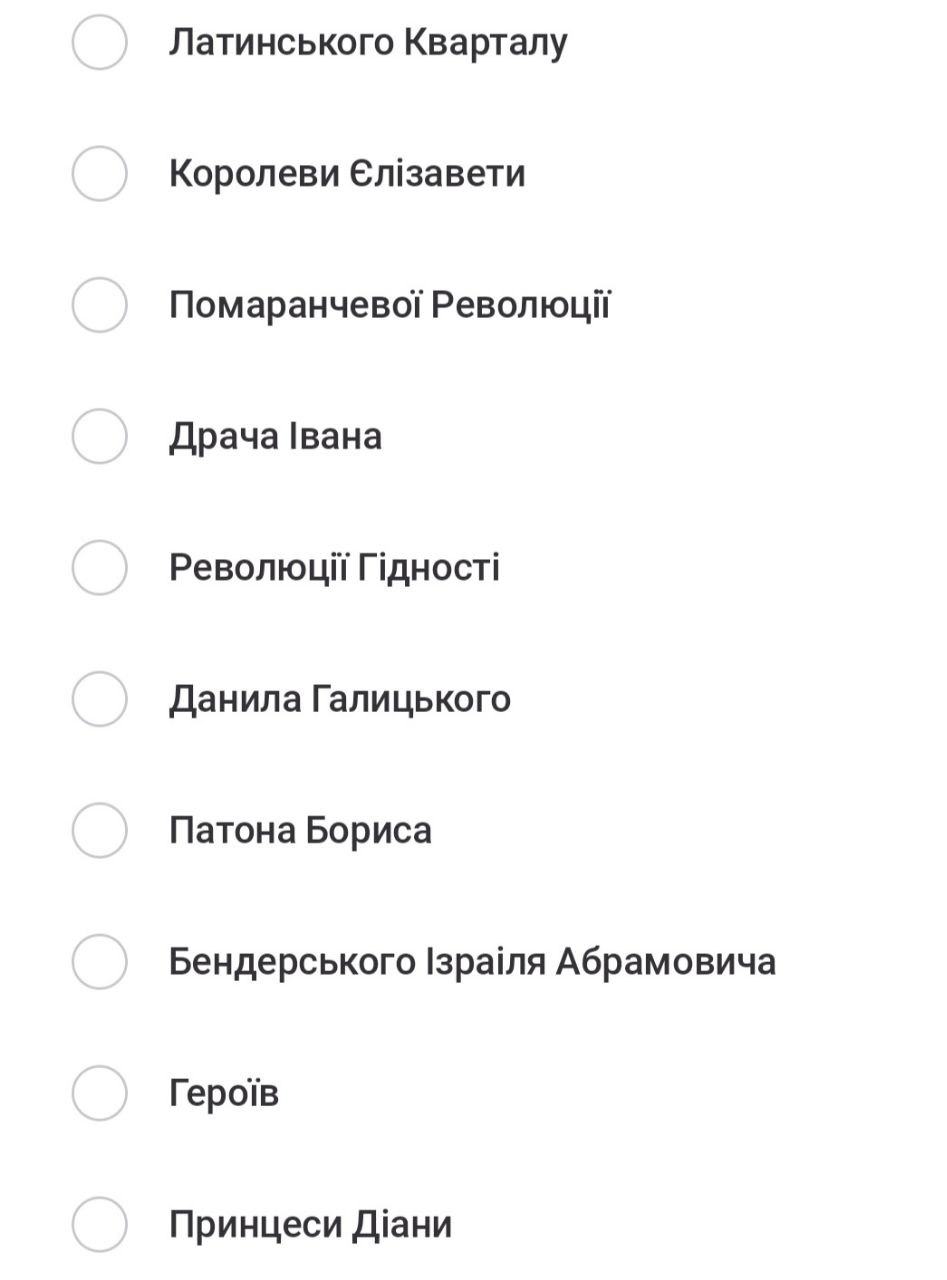Choose the Героїв radio button

[x=99, y=1092]
